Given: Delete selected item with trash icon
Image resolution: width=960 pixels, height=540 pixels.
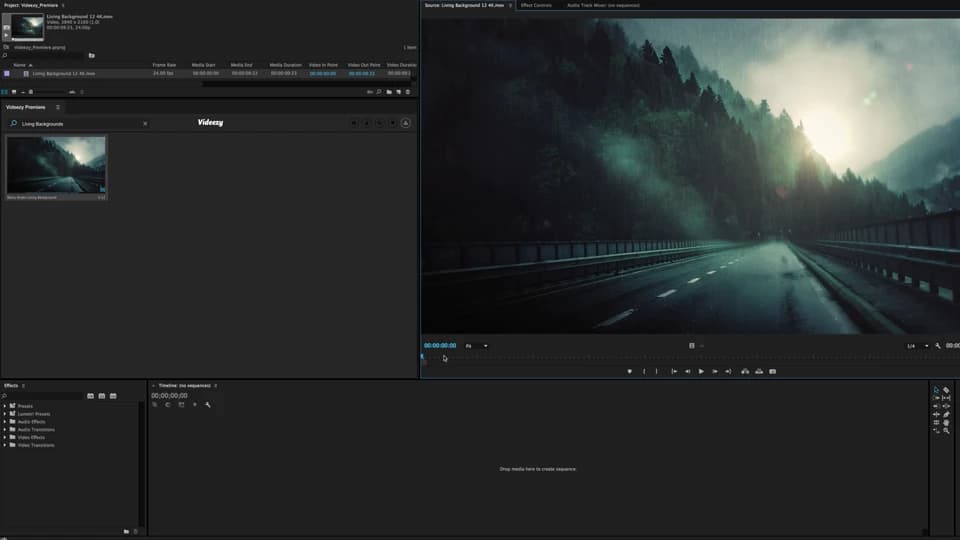Looking at the screenshot, I should point(408,92).
